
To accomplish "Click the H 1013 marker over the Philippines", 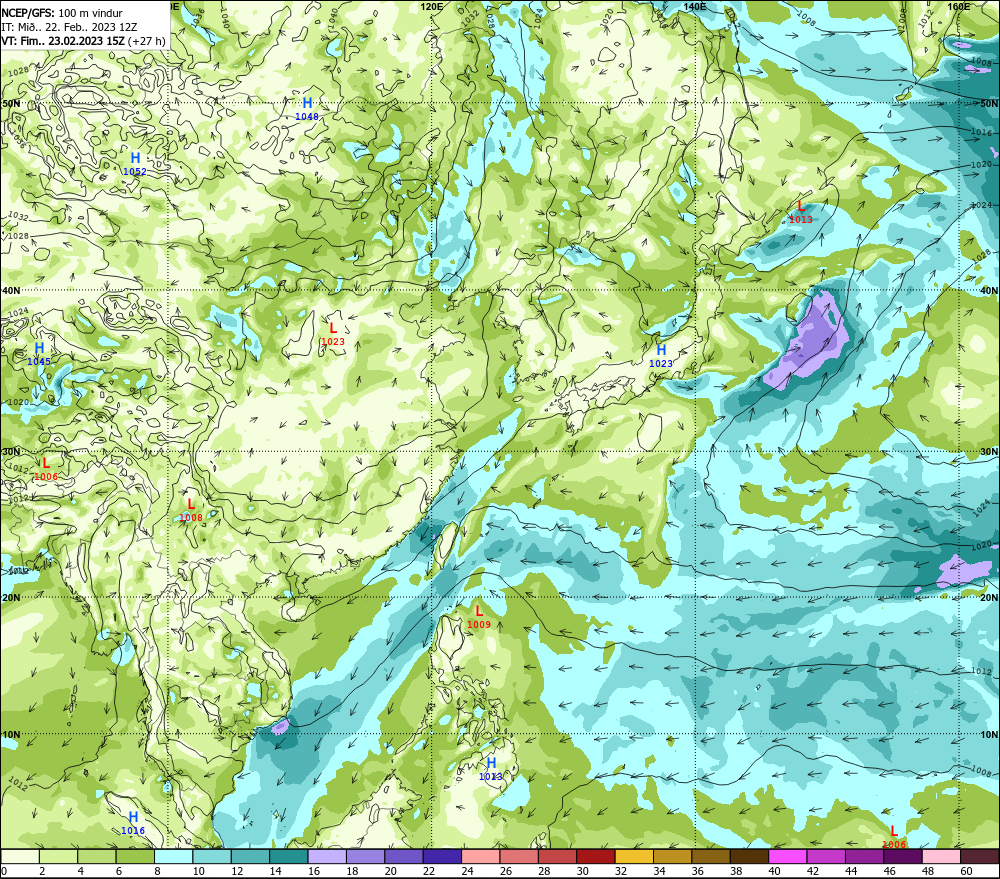I will (x=490, y=769).
